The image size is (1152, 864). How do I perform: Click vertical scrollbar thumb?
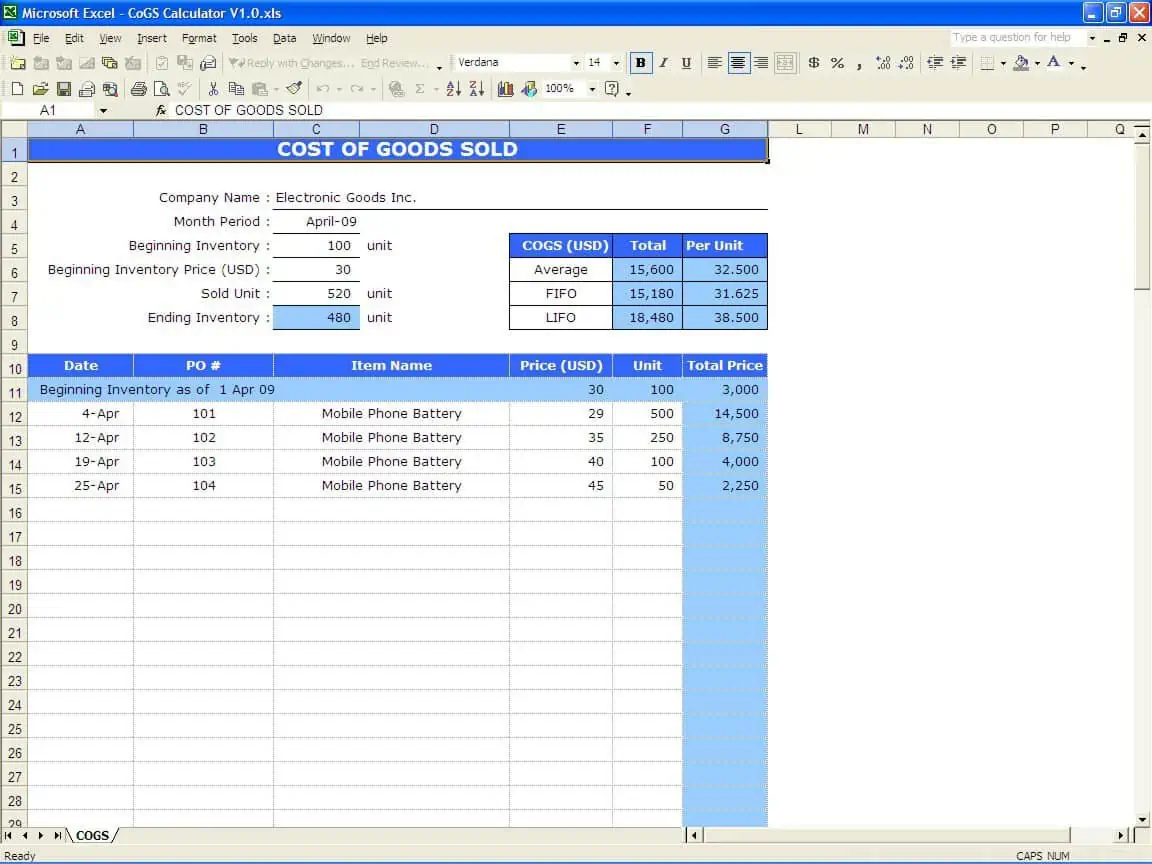tap(1142, 217)
